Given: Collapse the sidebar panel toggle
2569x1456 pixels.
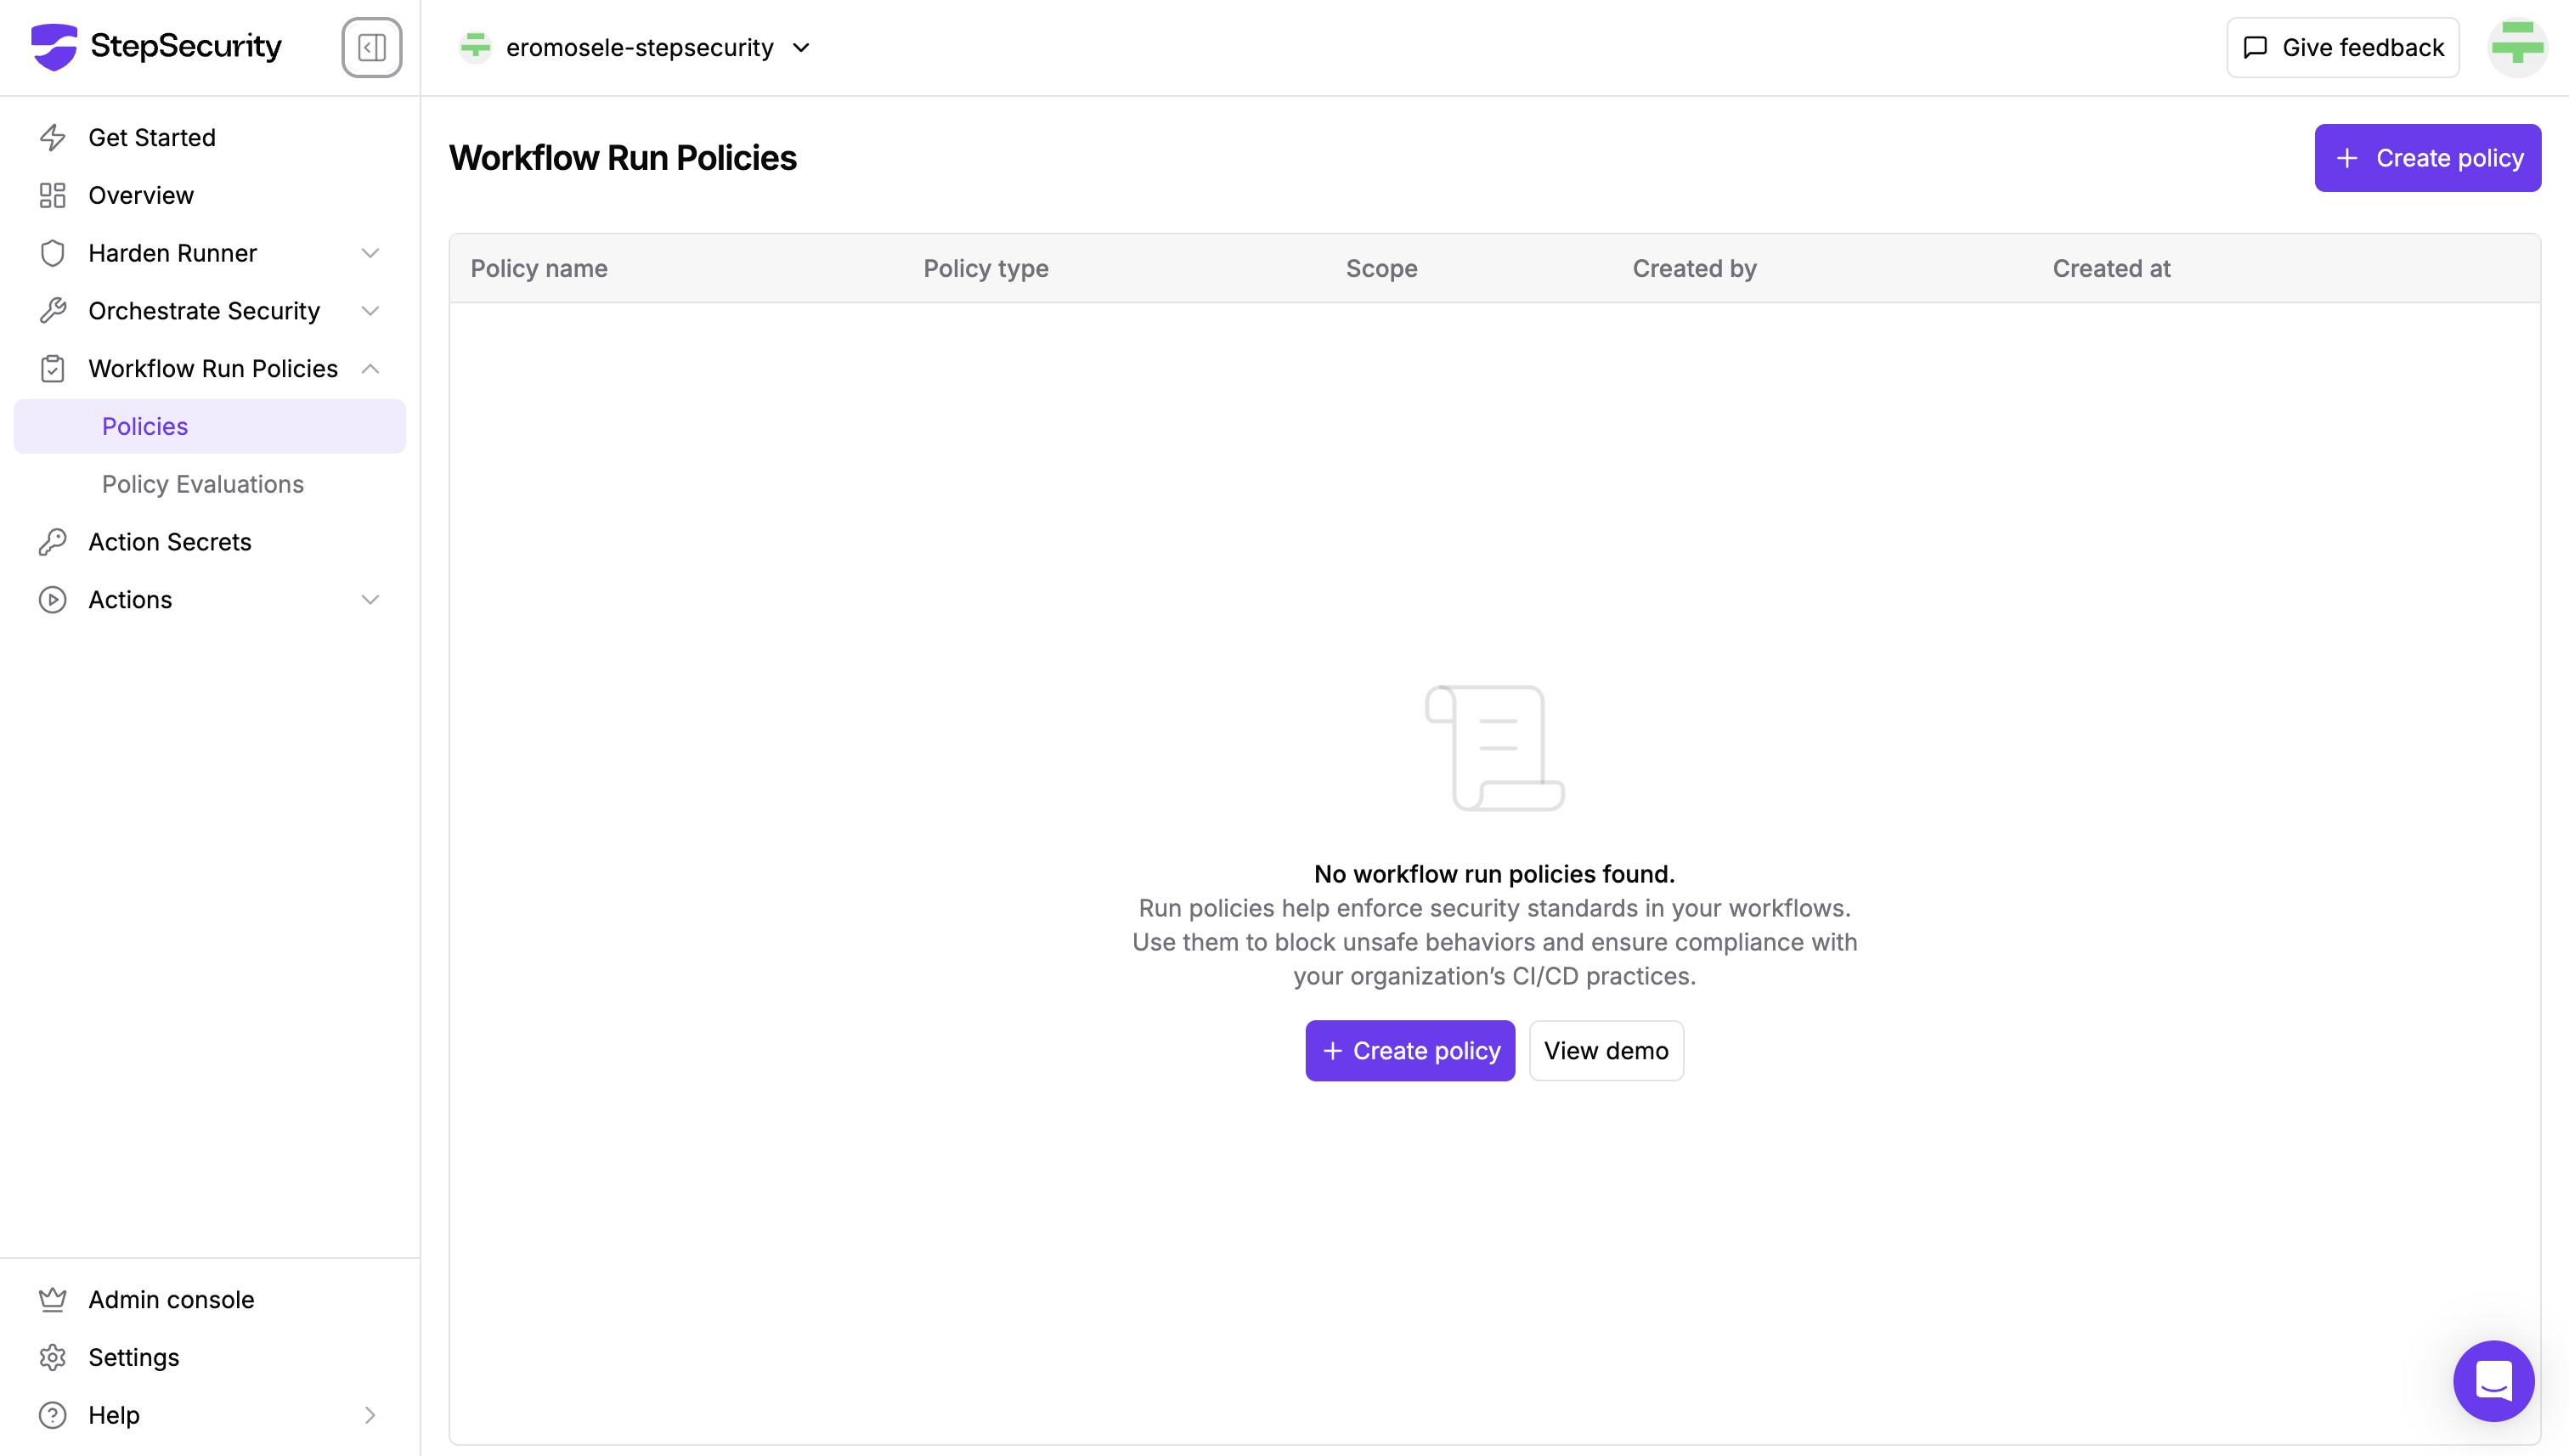Looking at the screenshot, I should pos(371,47).
